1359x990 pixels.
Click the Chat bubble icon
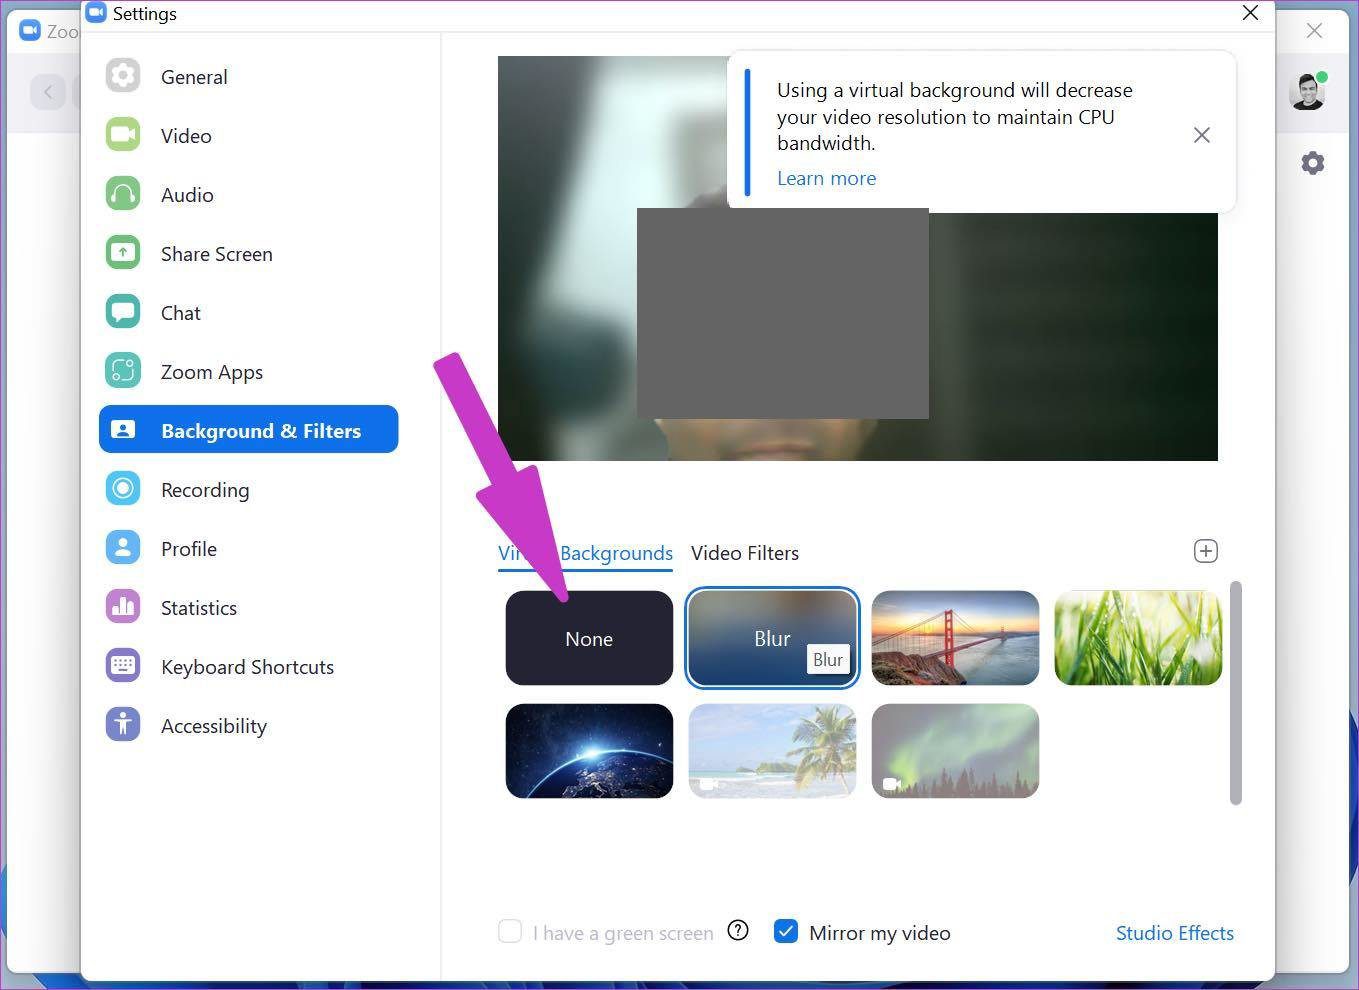(x=123, y=312)
